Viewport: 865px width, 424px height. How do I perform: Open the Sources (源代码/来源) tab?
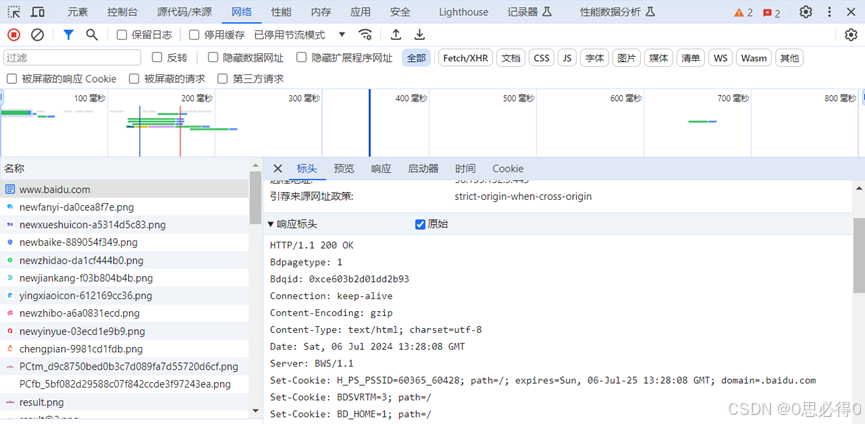(184, 12)
